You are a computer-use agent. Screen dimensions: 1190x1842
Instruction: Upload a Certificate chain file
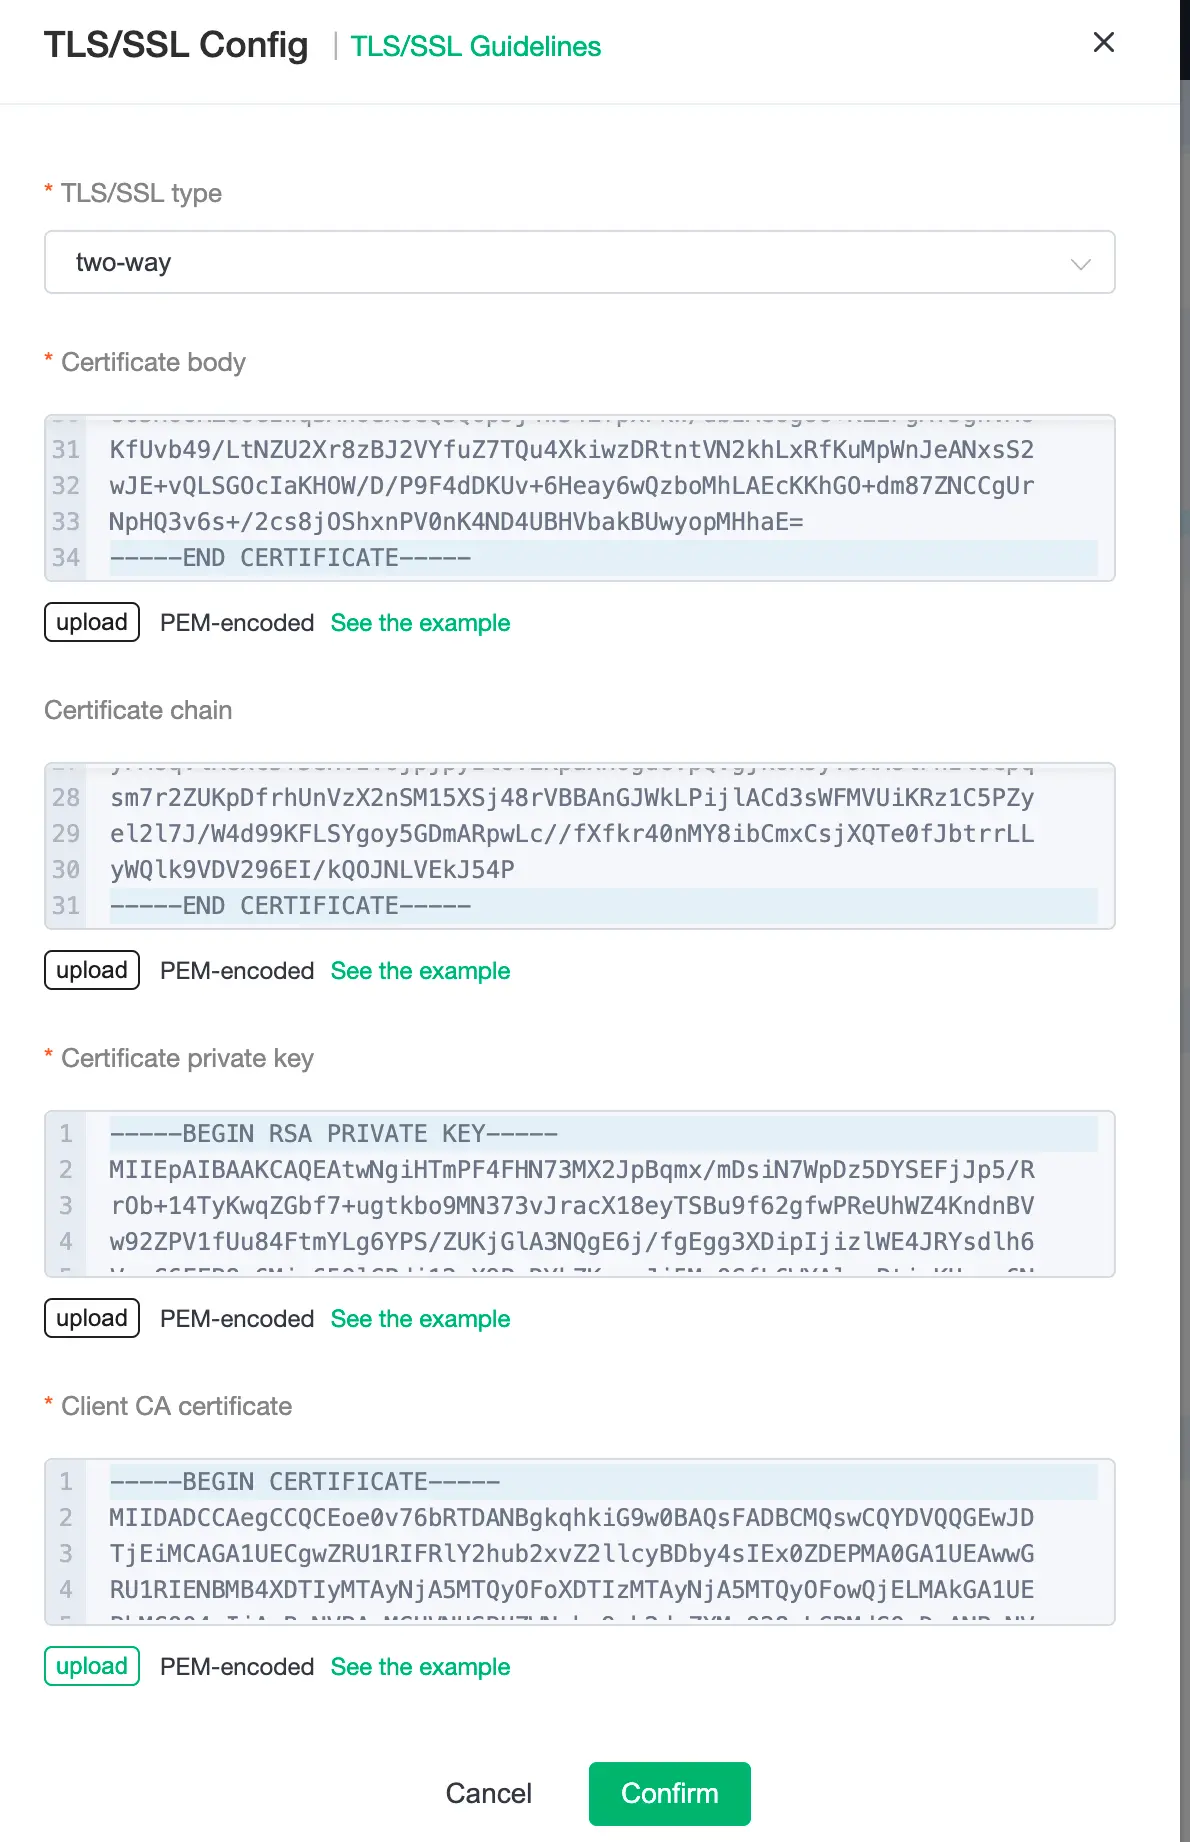tap(91, 969)
